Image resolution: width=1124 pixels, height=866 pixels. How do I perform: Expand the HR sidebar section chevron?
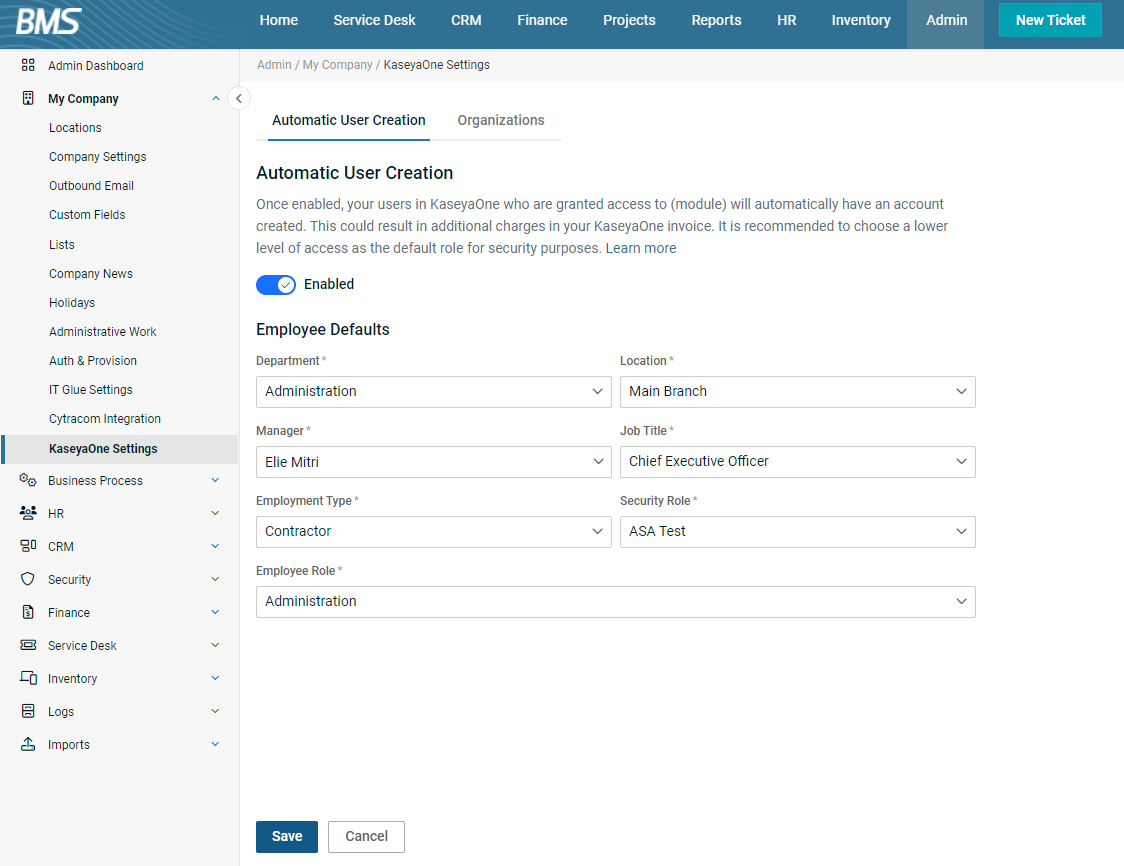point(216,513)
